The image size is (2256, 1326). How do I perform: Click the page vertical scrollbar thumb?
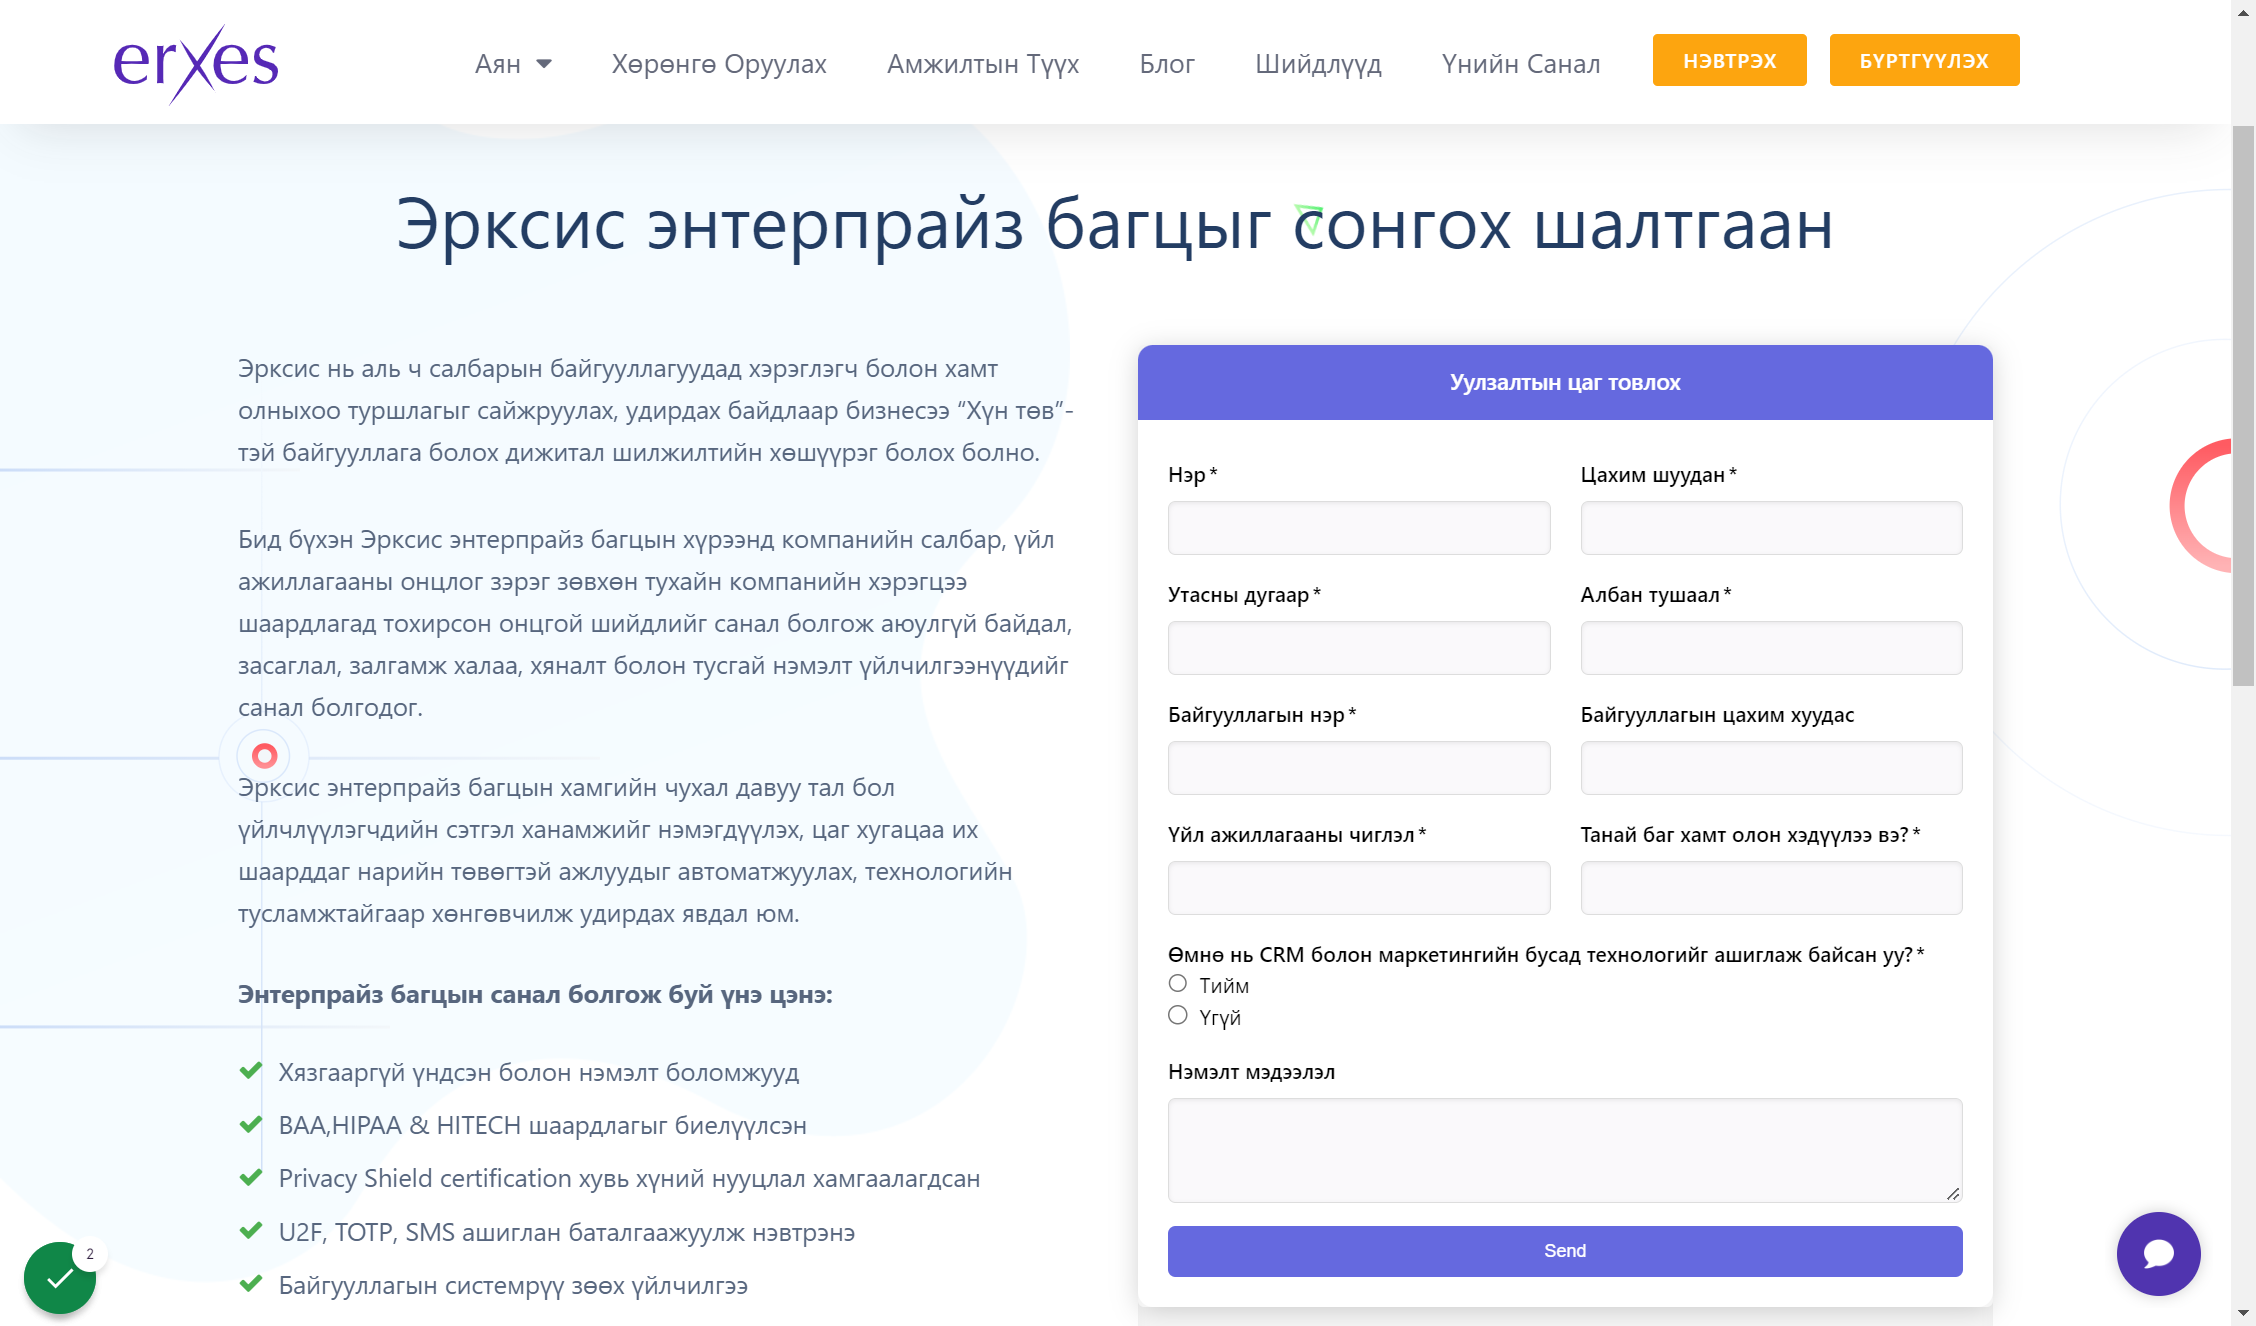tap(2243, 405)
